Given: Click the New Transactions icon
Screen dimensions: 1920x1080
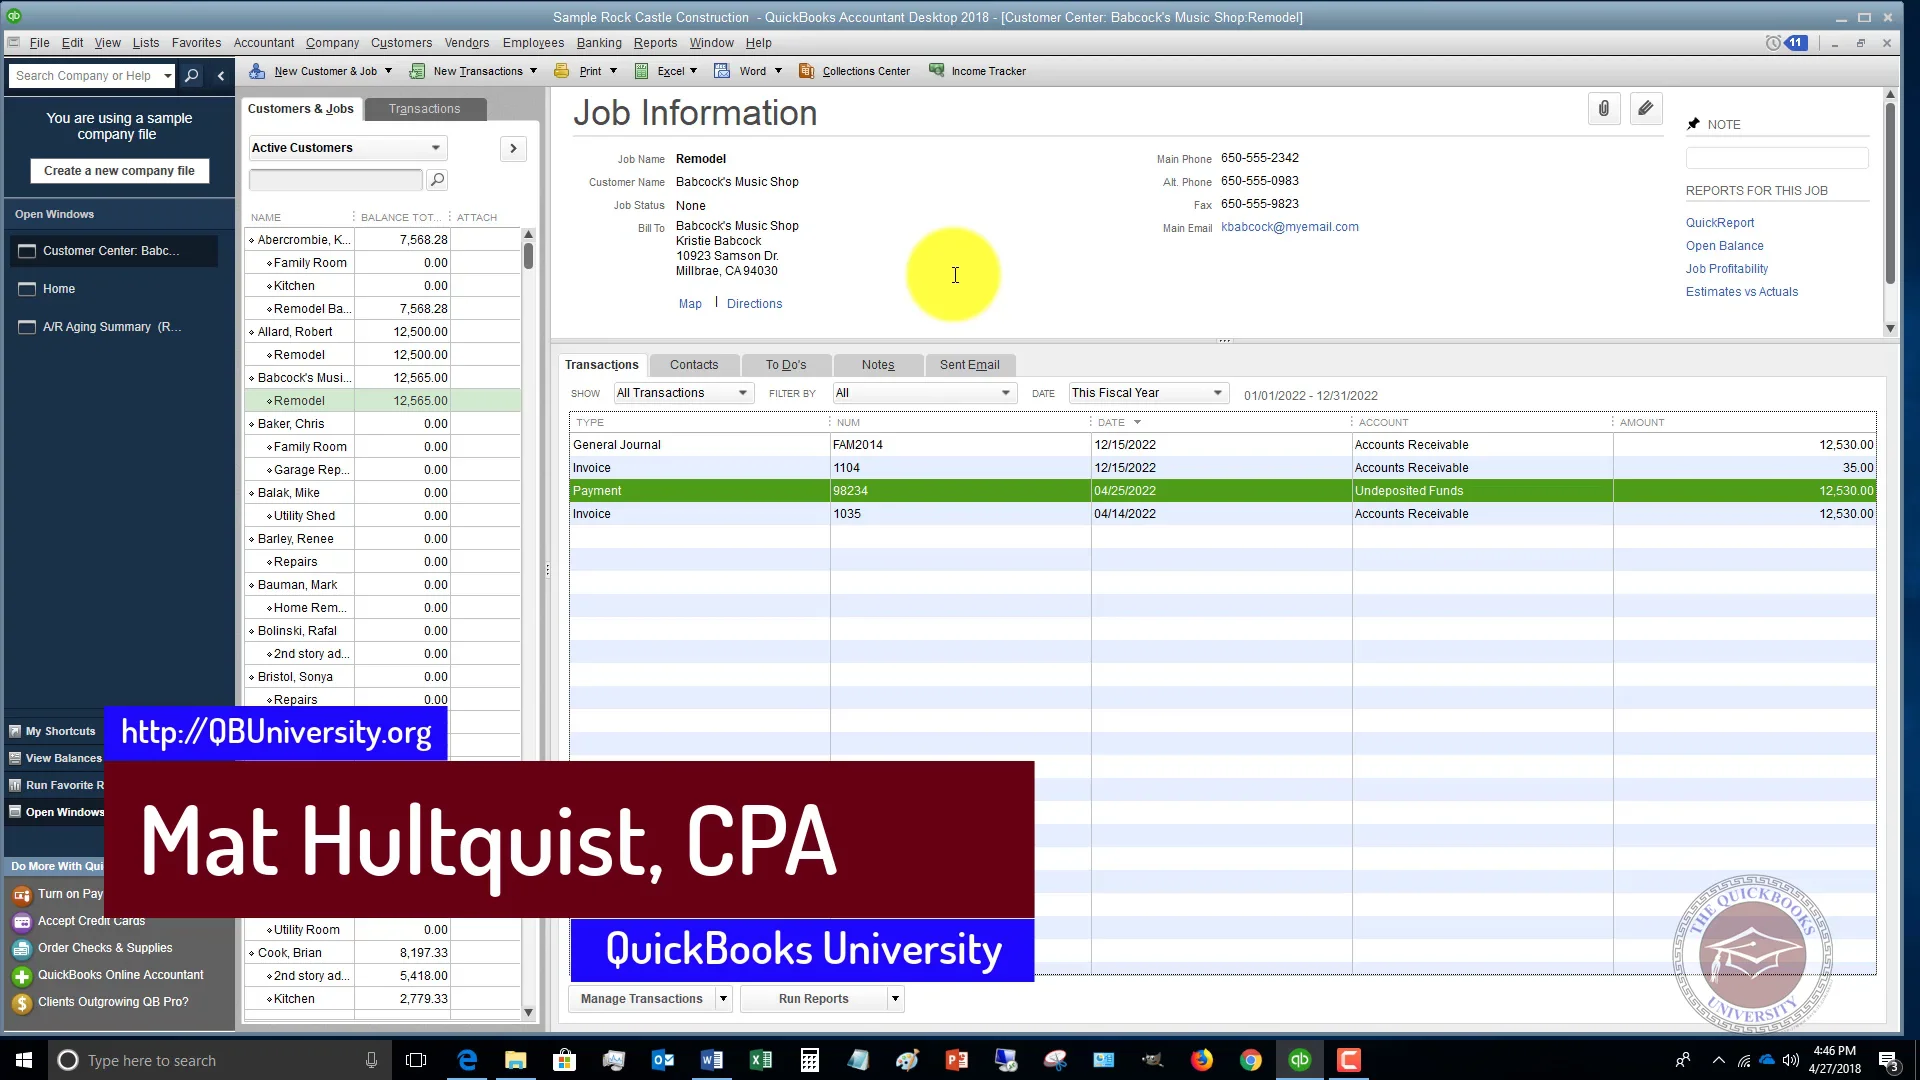Looking at the screenshot, I should (416, 71).
